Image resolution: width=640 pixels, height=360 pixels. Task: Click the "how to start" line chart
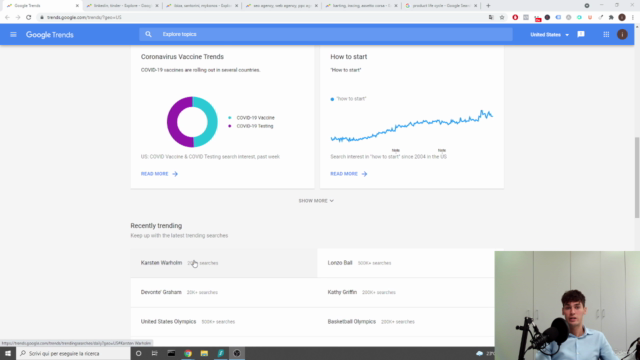click(x=411, y=127)
